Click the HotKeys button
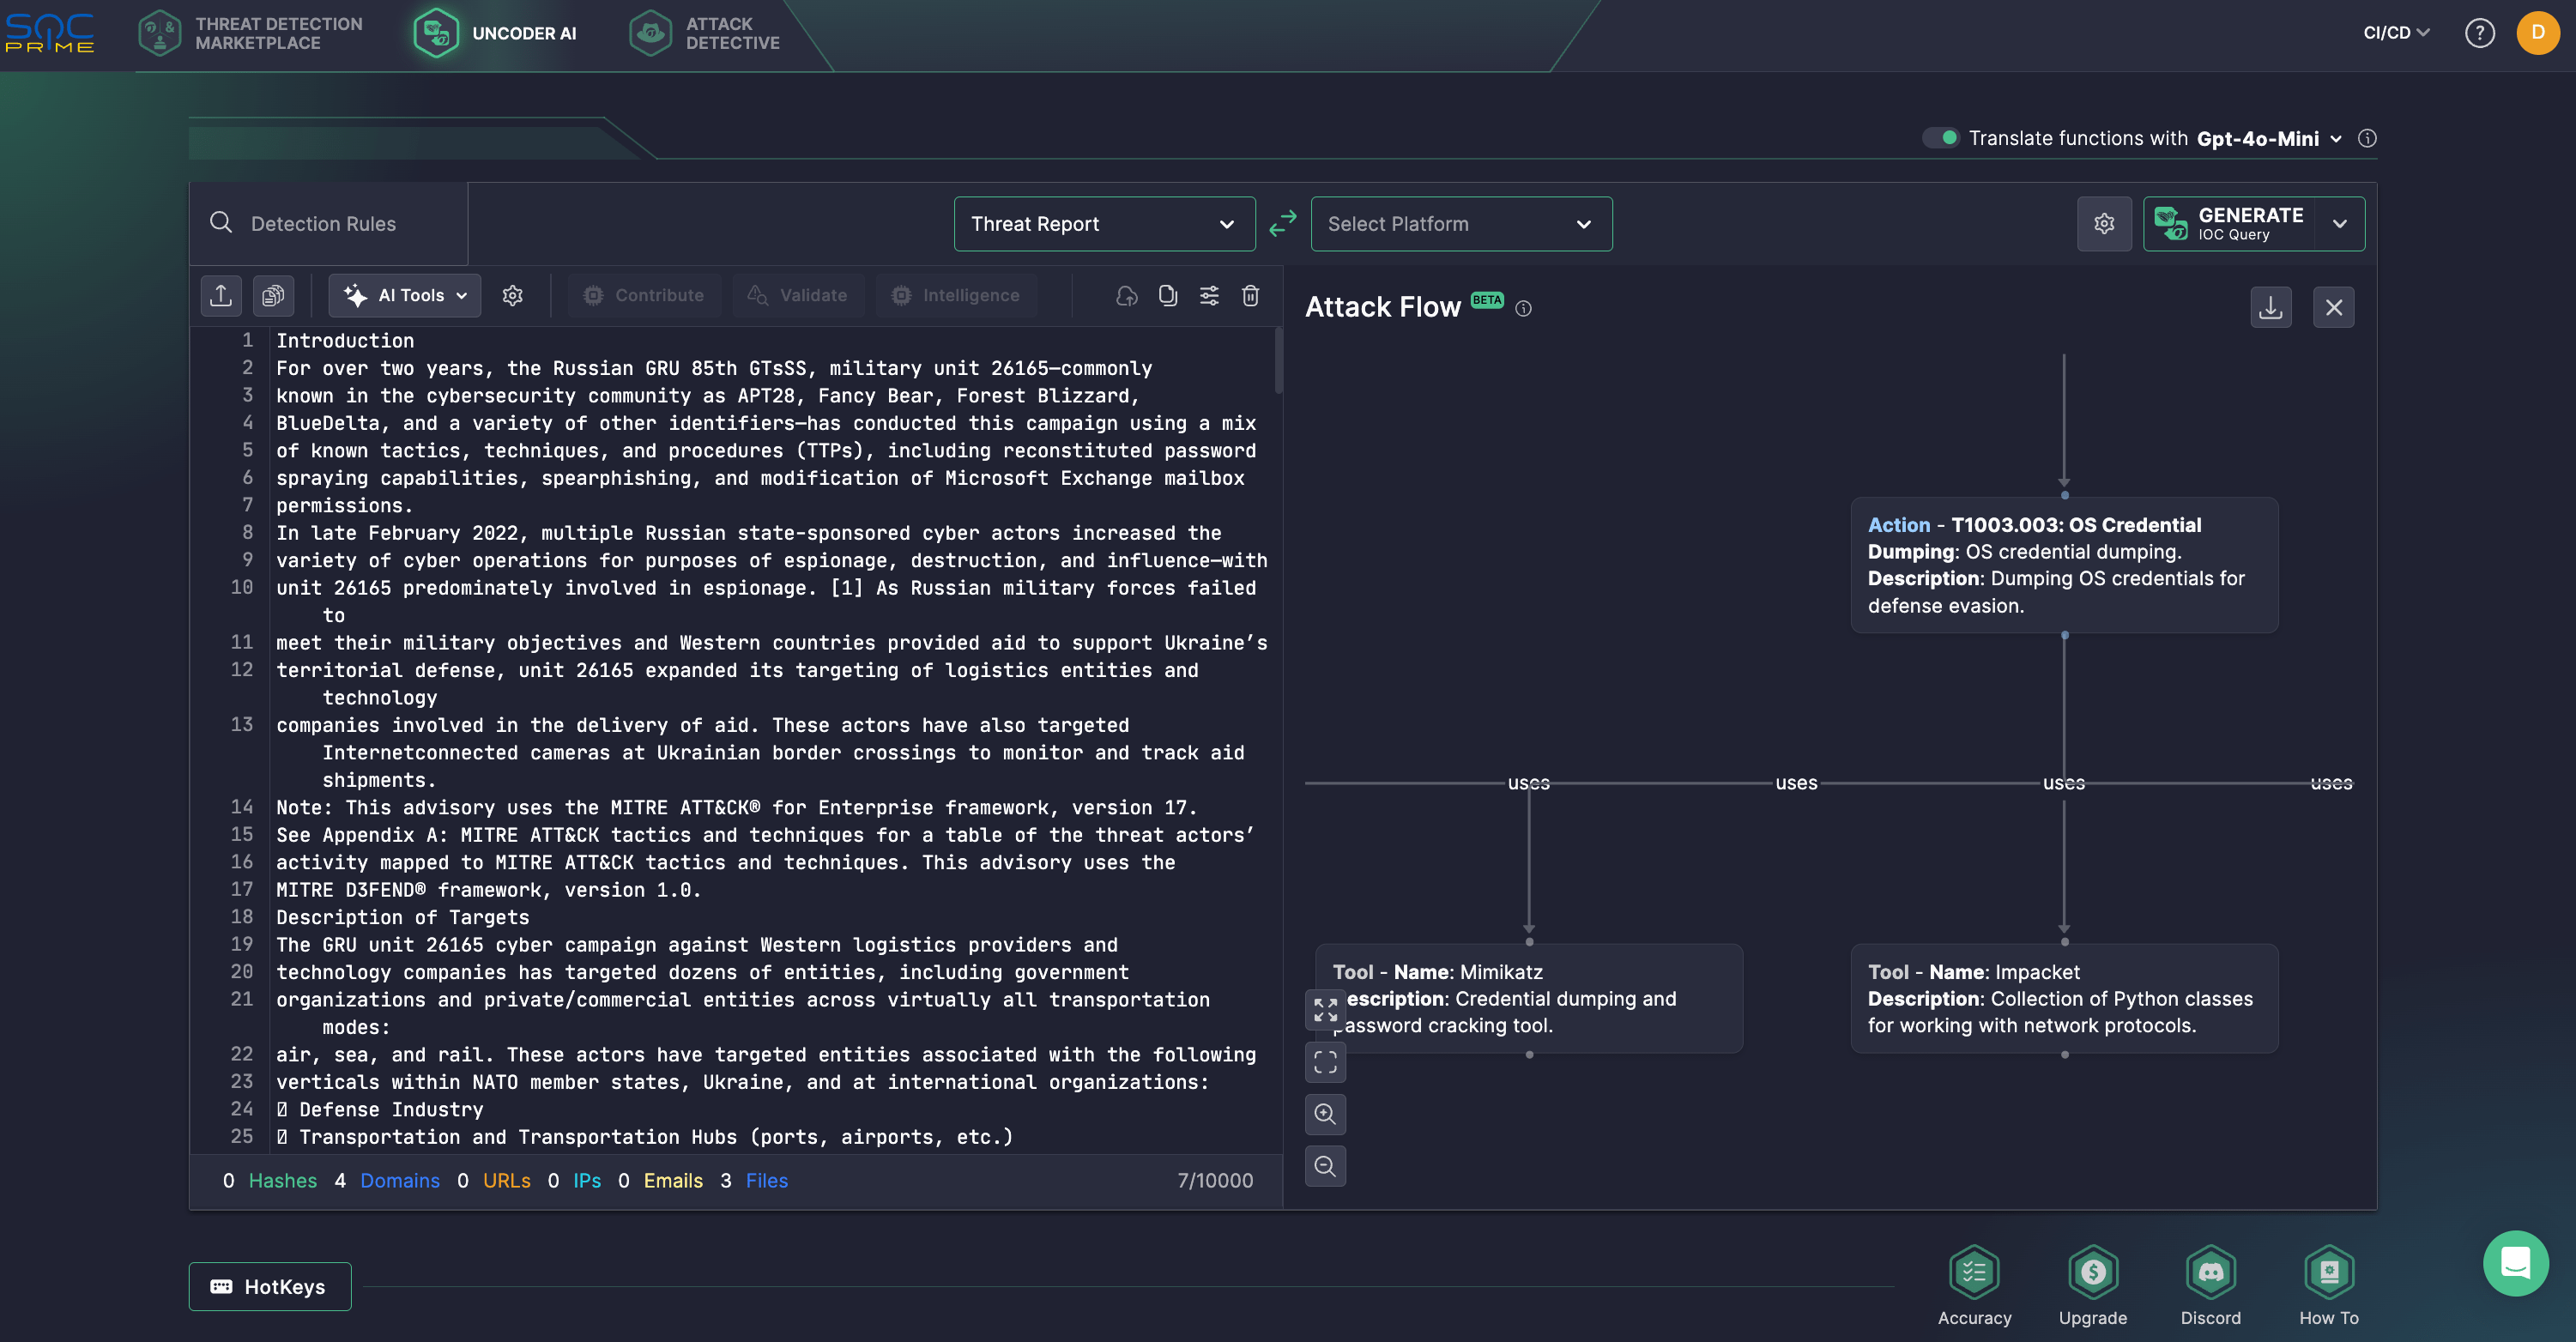This screenshot has height=1342, width=2576. pos(270,1286)
